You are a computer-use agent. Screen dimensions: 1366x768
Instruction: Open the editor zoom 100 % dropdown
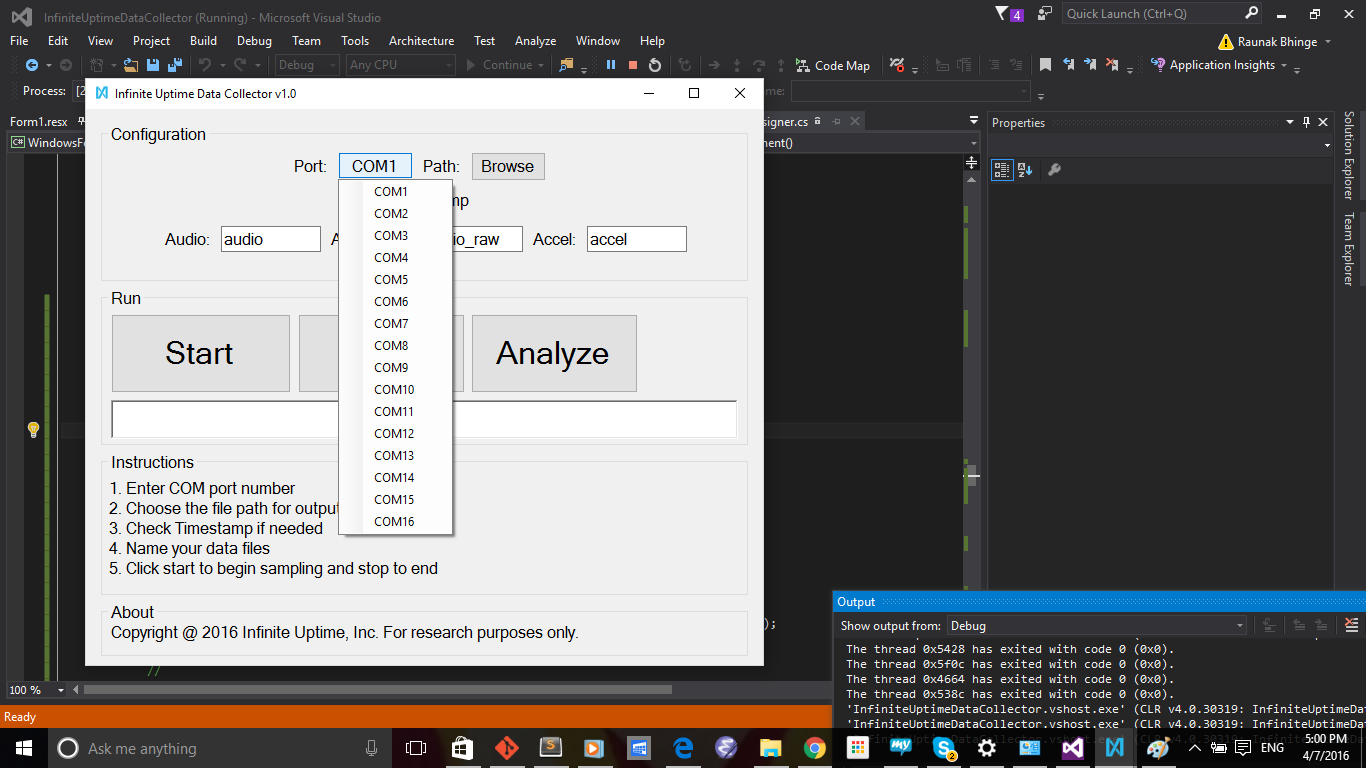point(61,690)
